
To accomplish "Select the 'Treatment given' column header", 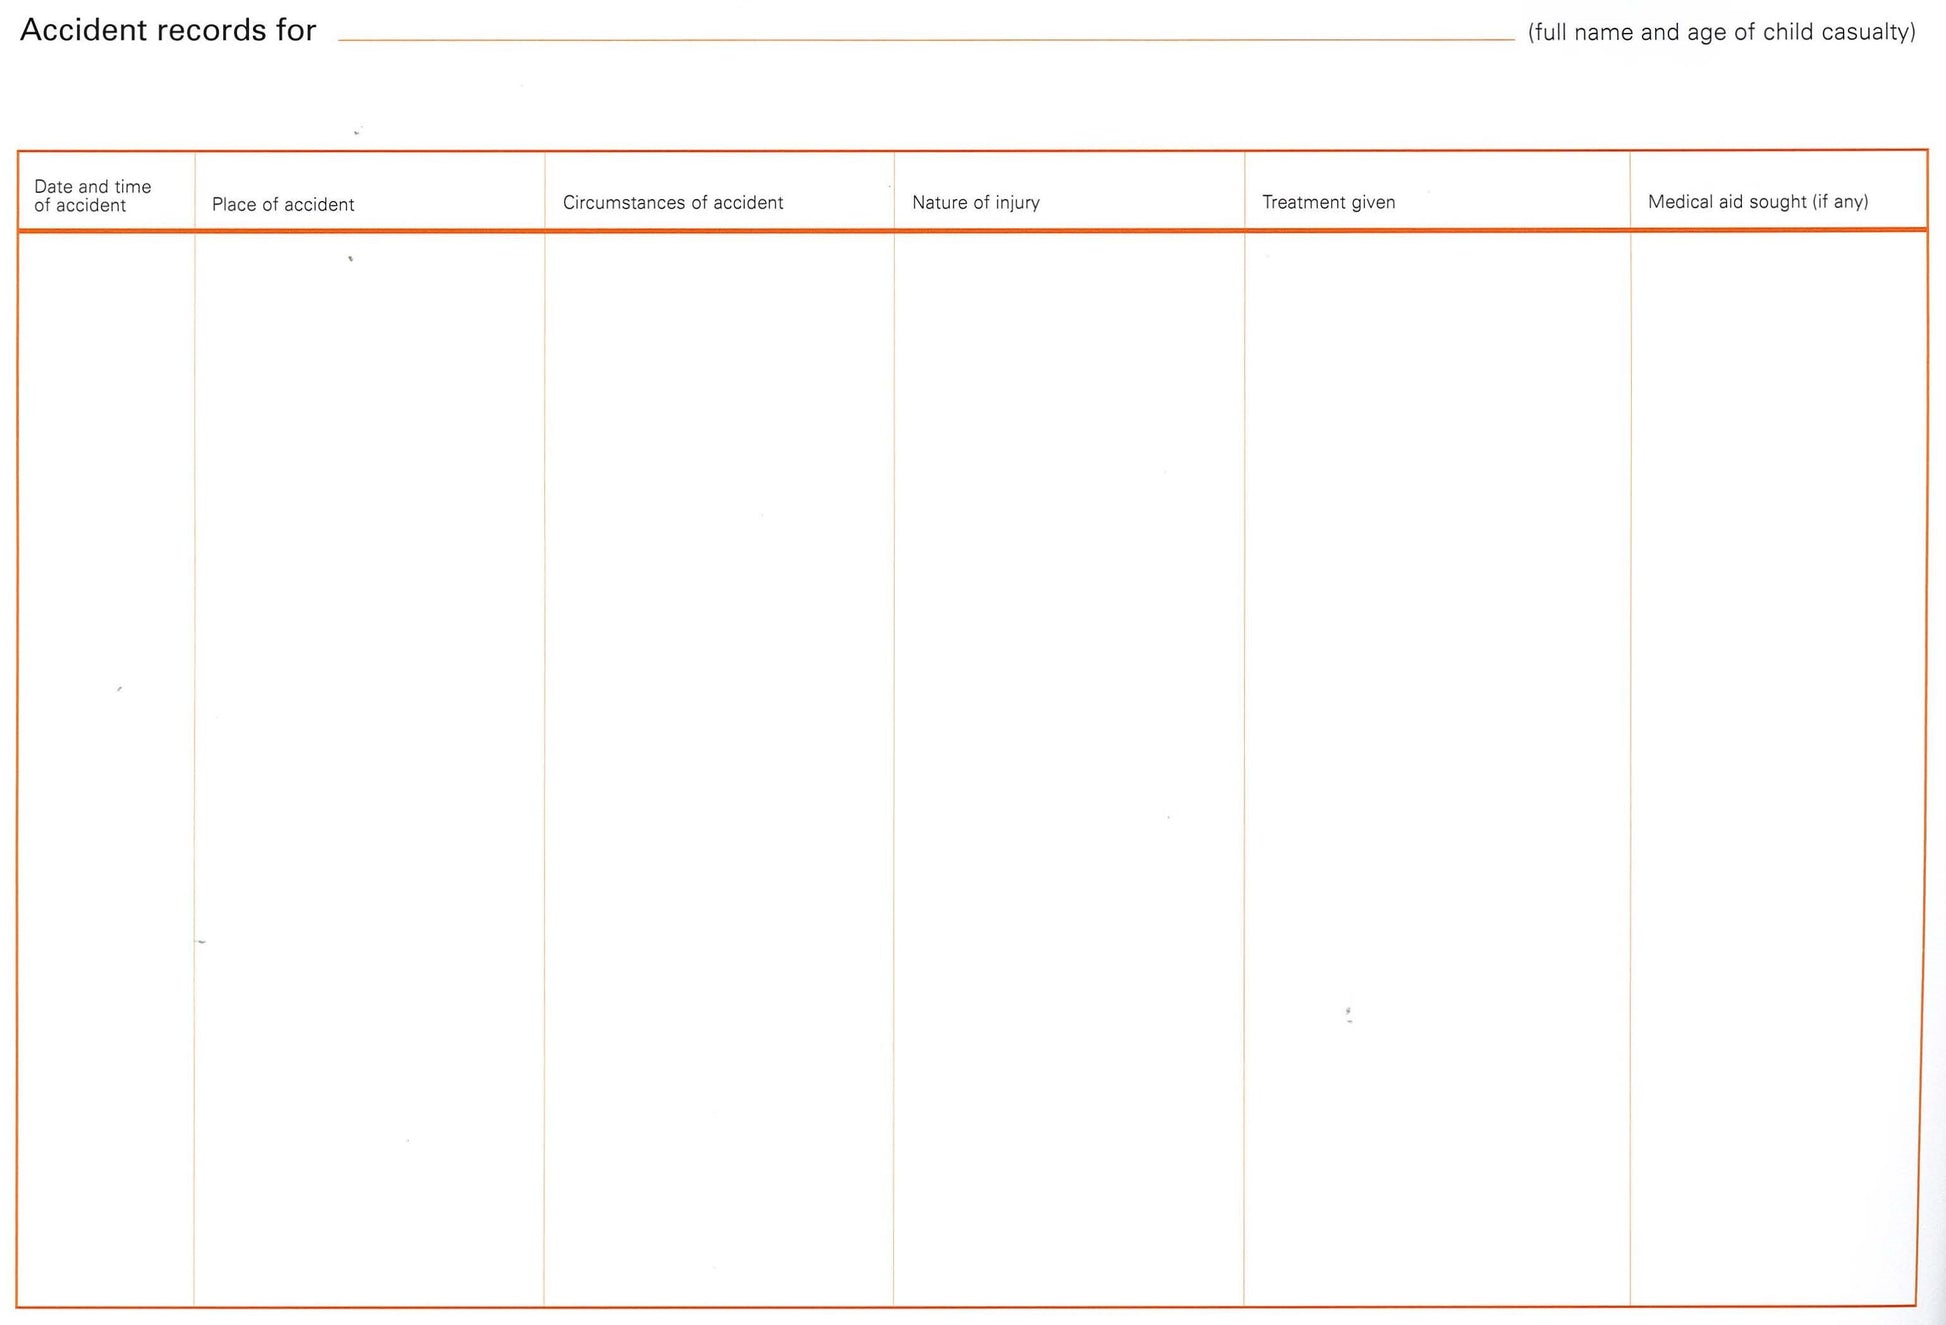I will [x=1328, y=202].
